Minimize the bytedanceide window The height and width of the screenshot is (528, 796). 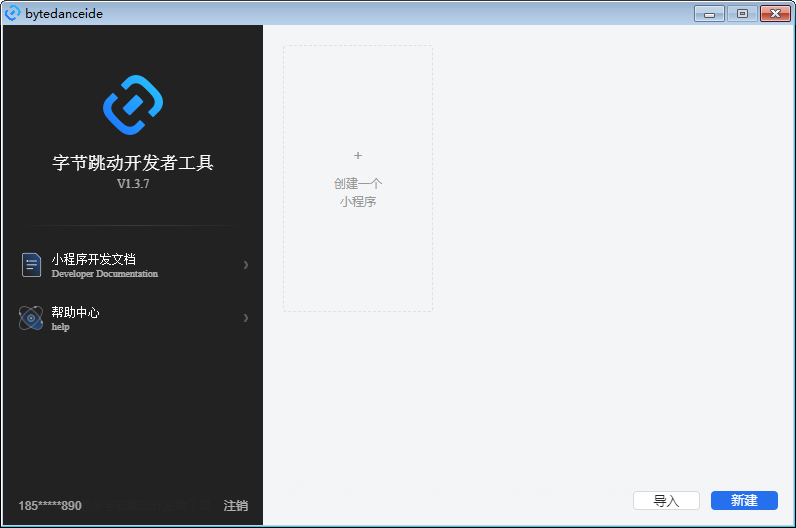pos(710,14)
